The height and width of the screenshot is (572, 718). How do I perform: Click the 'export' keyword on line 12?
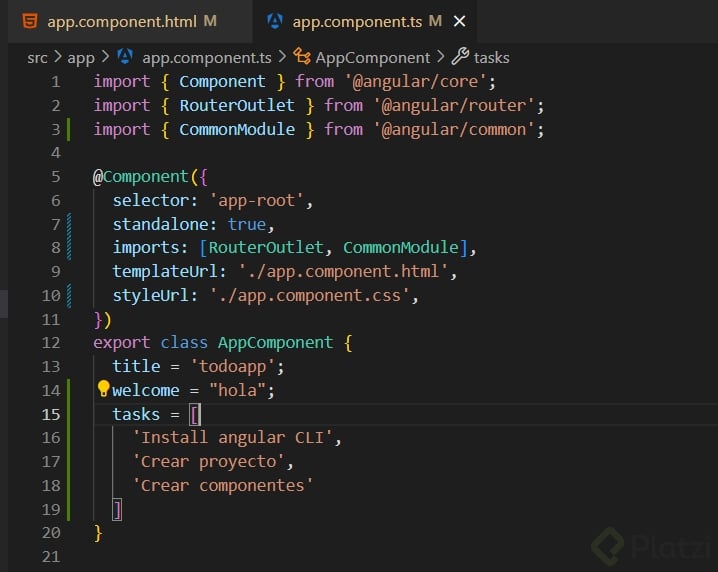[x=121, y=343]
